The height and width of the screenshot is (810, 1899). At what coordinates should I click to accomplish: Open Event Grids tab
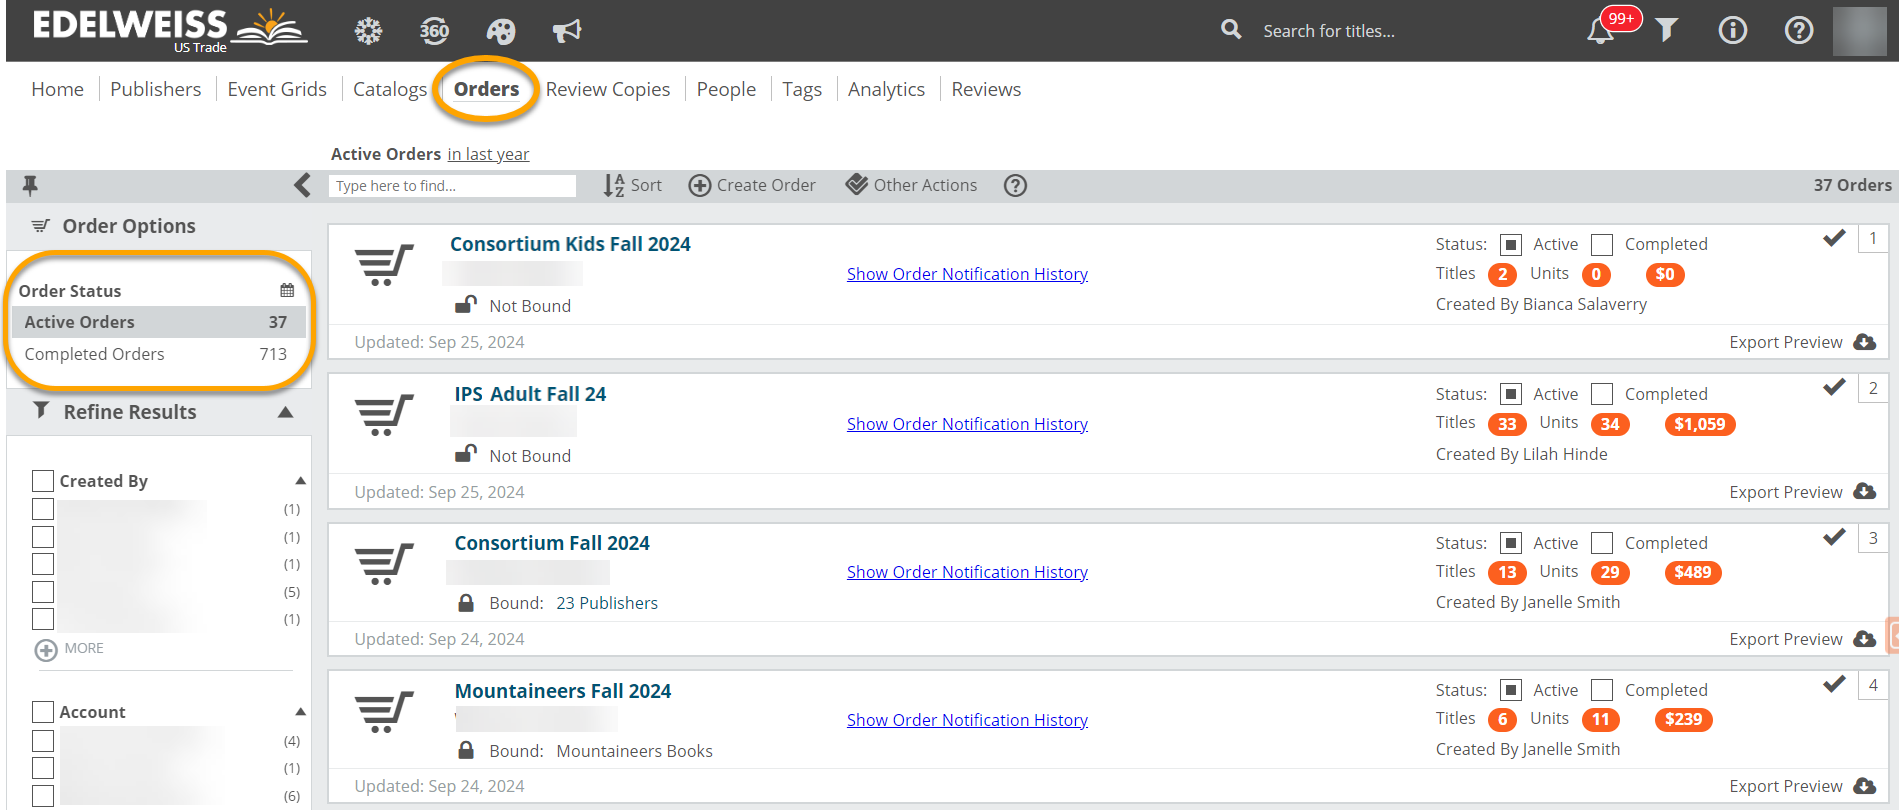(277, 89)
